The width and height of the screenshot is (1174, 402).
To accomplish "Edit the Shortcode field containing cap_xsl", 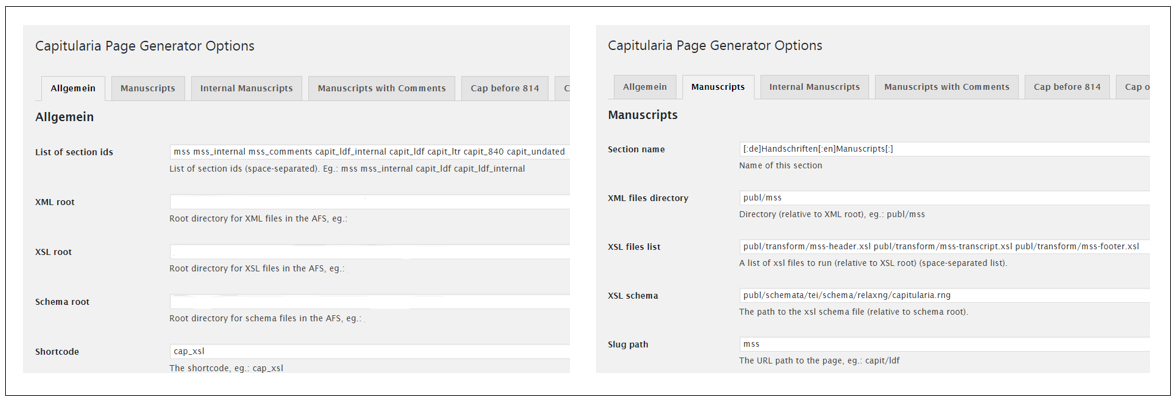I will tap(368, 352).
